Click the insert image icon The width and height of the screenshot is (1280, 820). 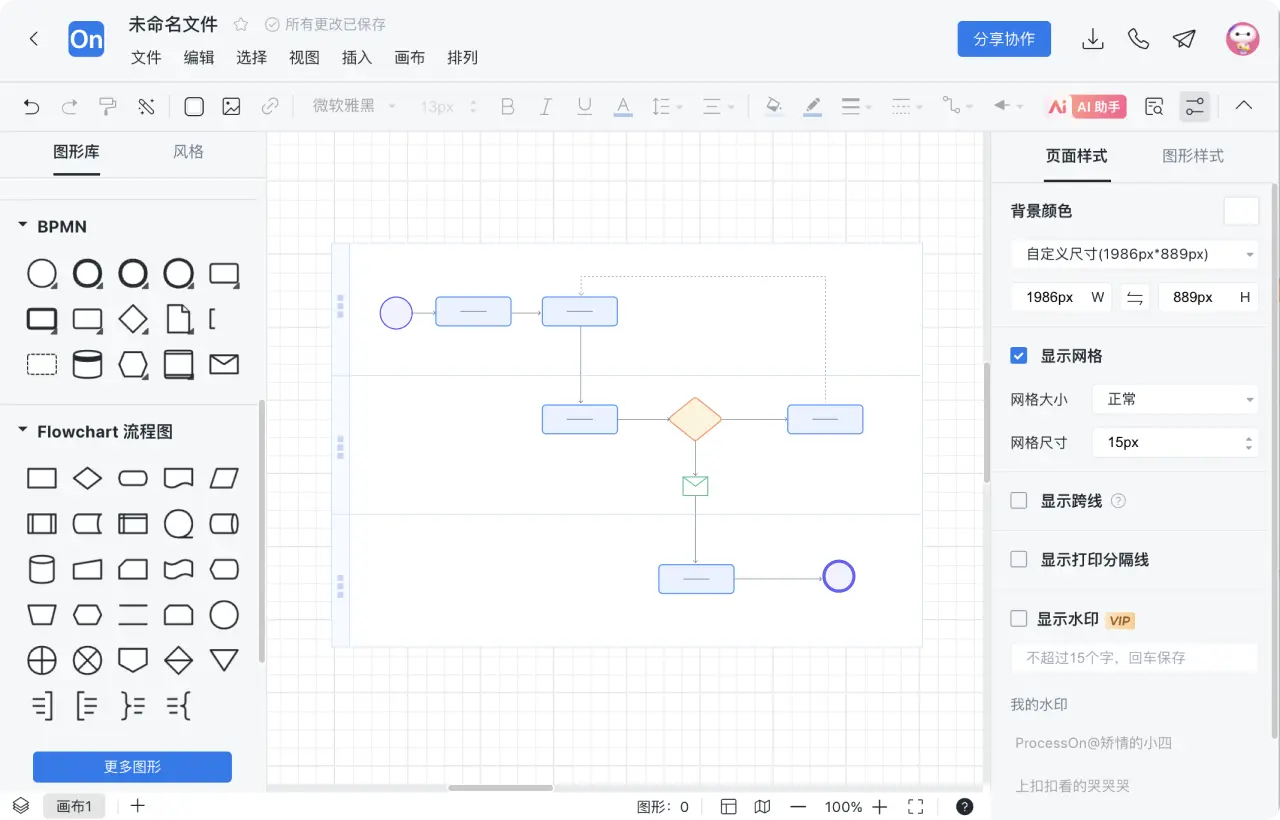pos(231,107)
